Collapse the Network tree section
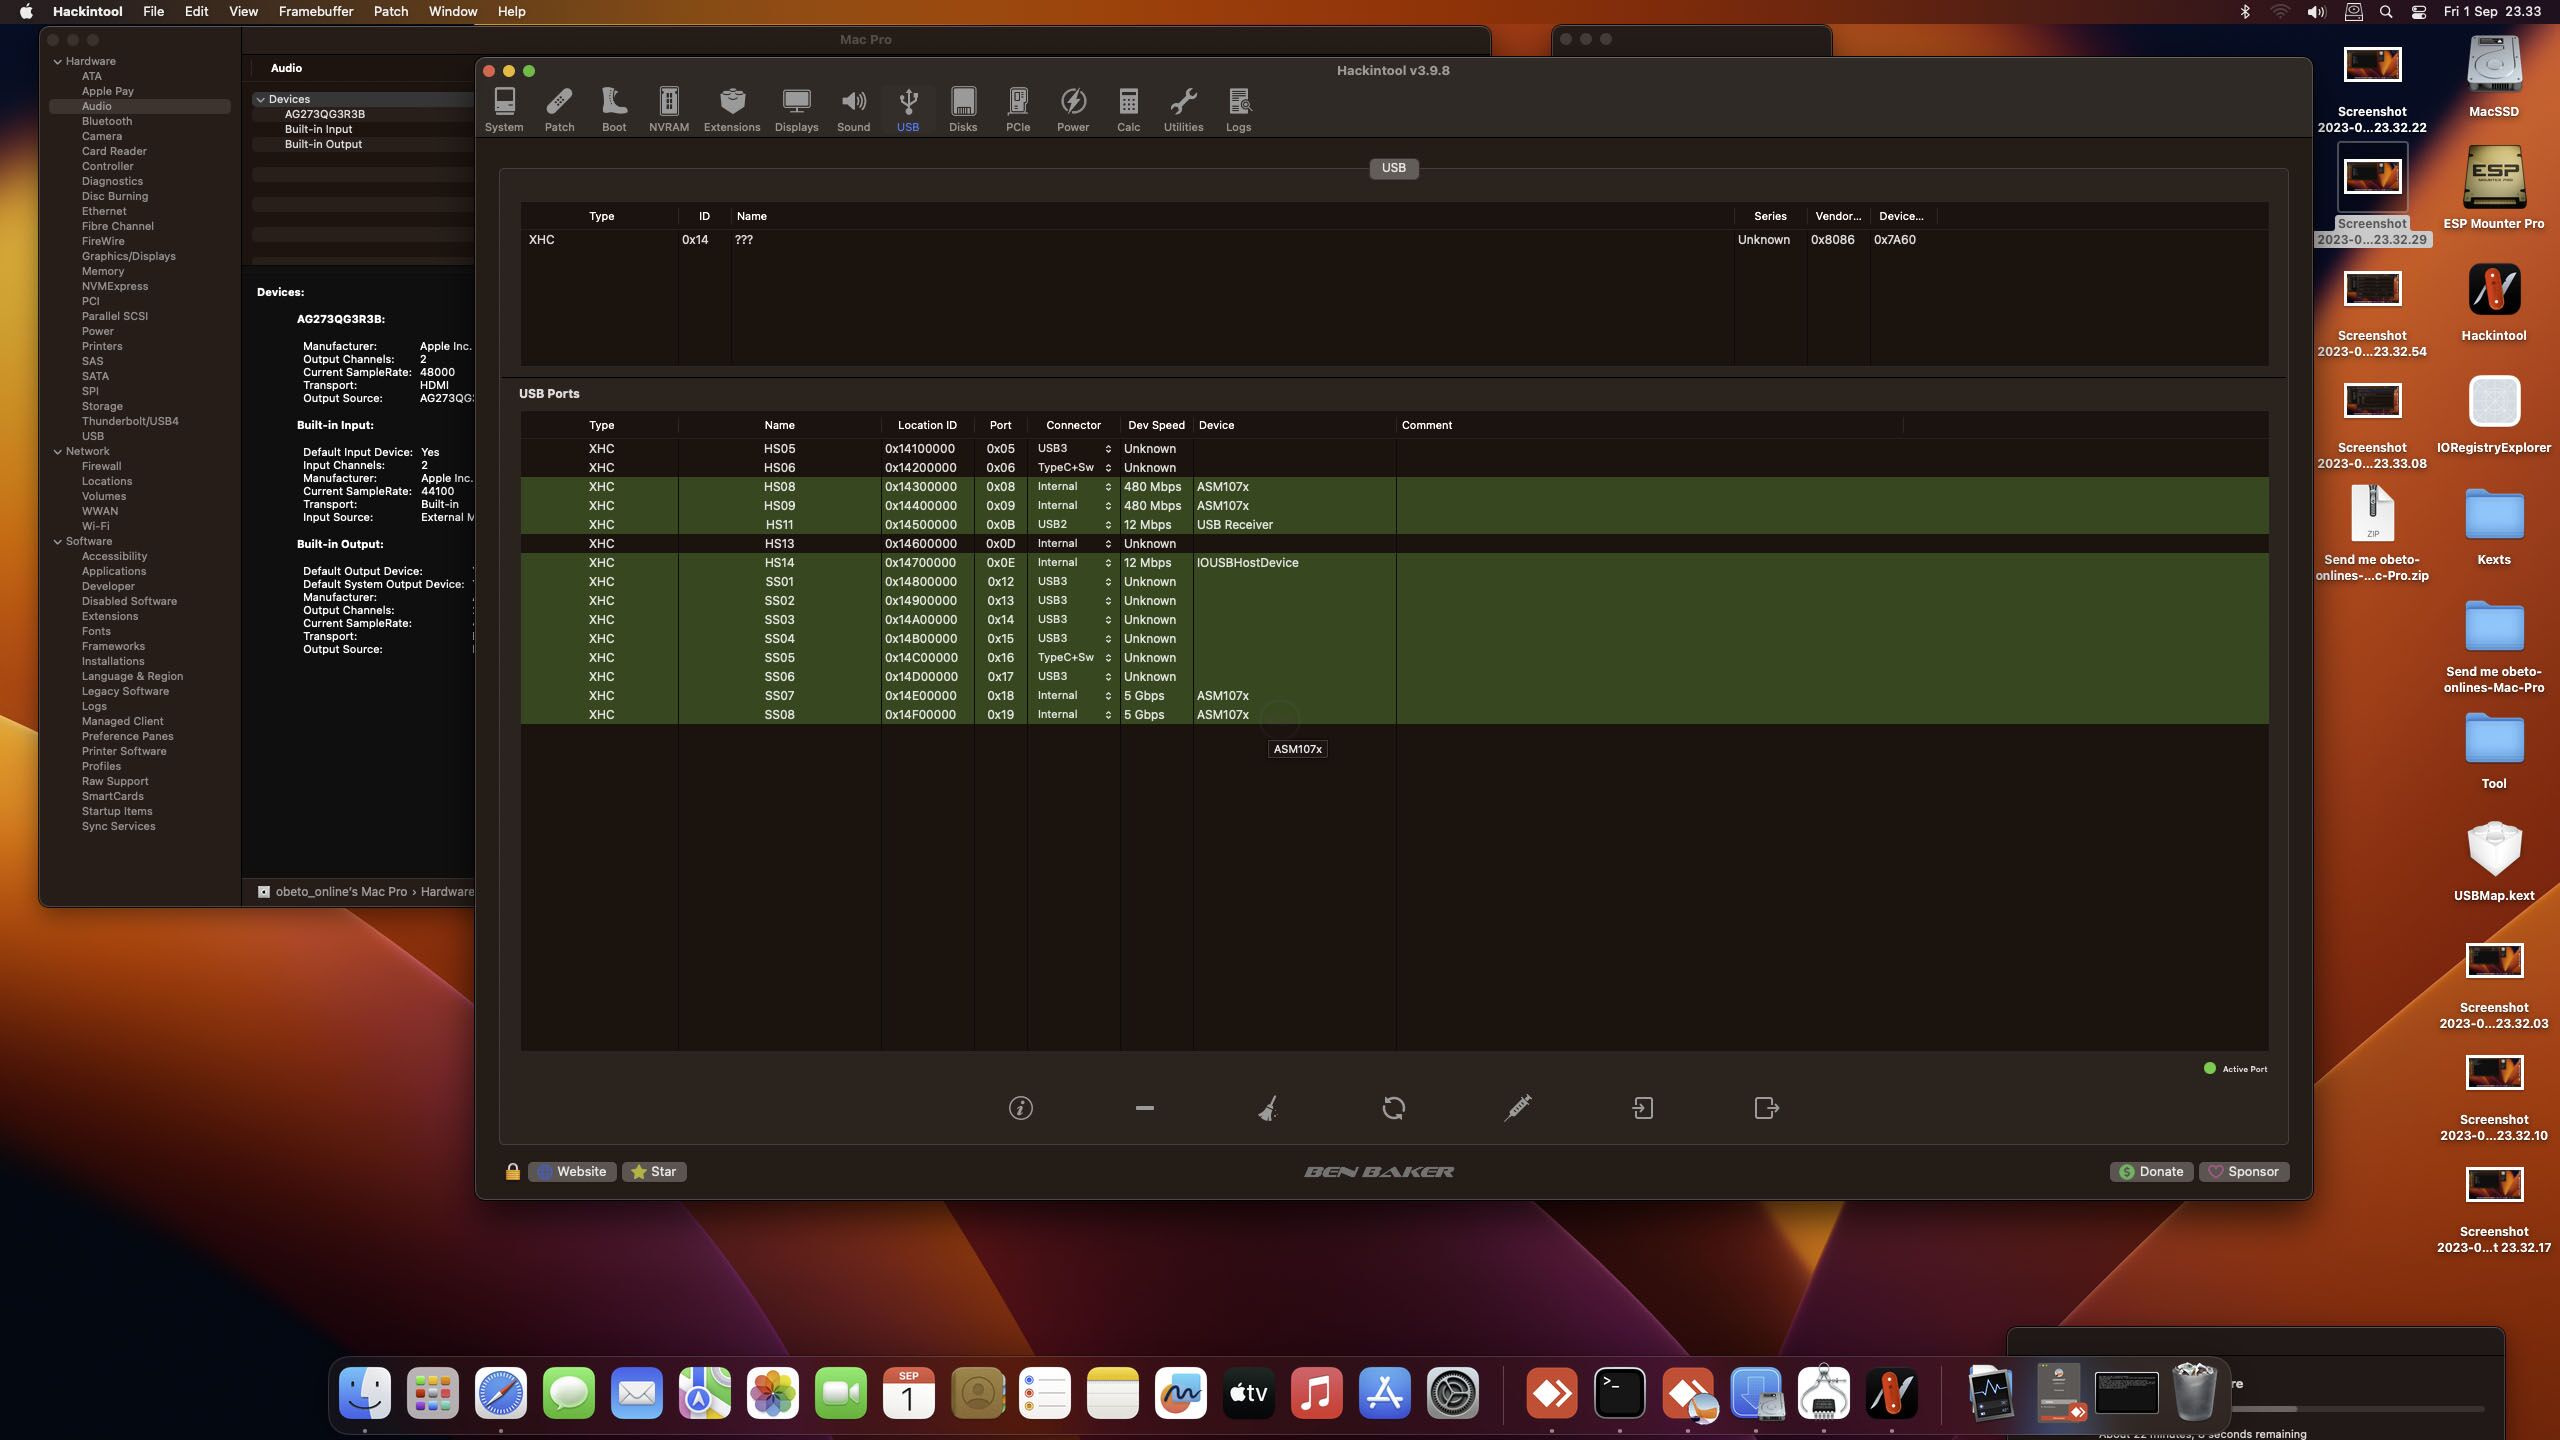The width and height of the screenshot is (2560, 1440). 58,452
